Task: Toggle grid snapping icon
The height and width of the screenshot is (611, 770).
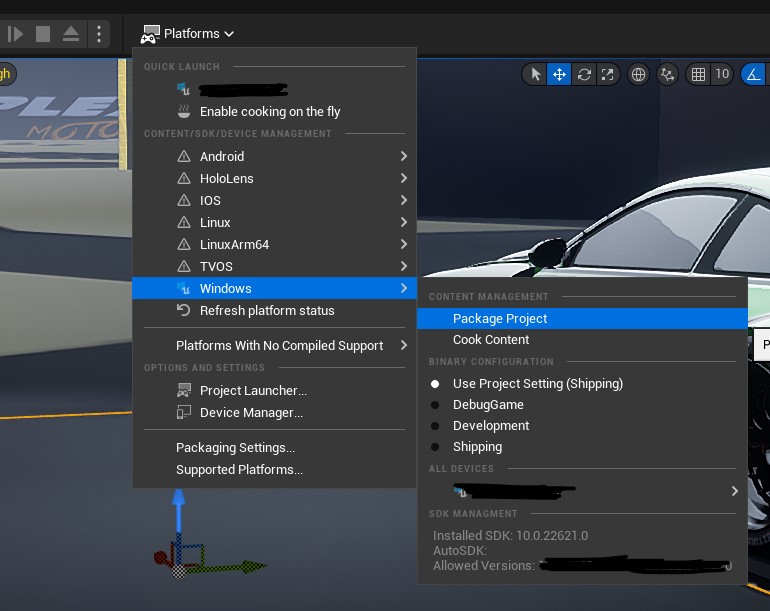Action: 698,74
